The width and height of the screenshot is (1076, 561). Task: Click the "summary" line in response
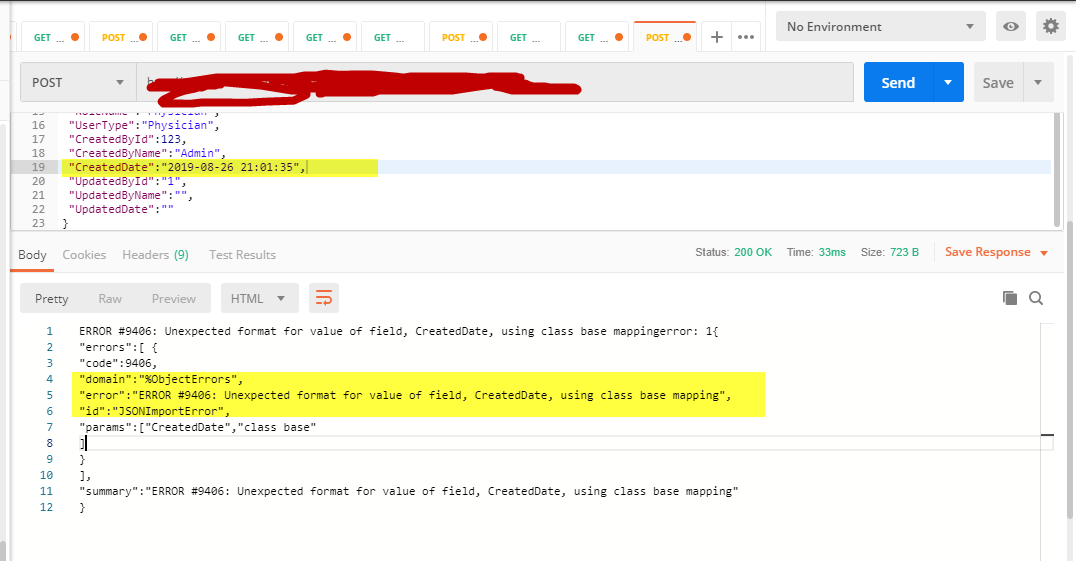[408, 491]
